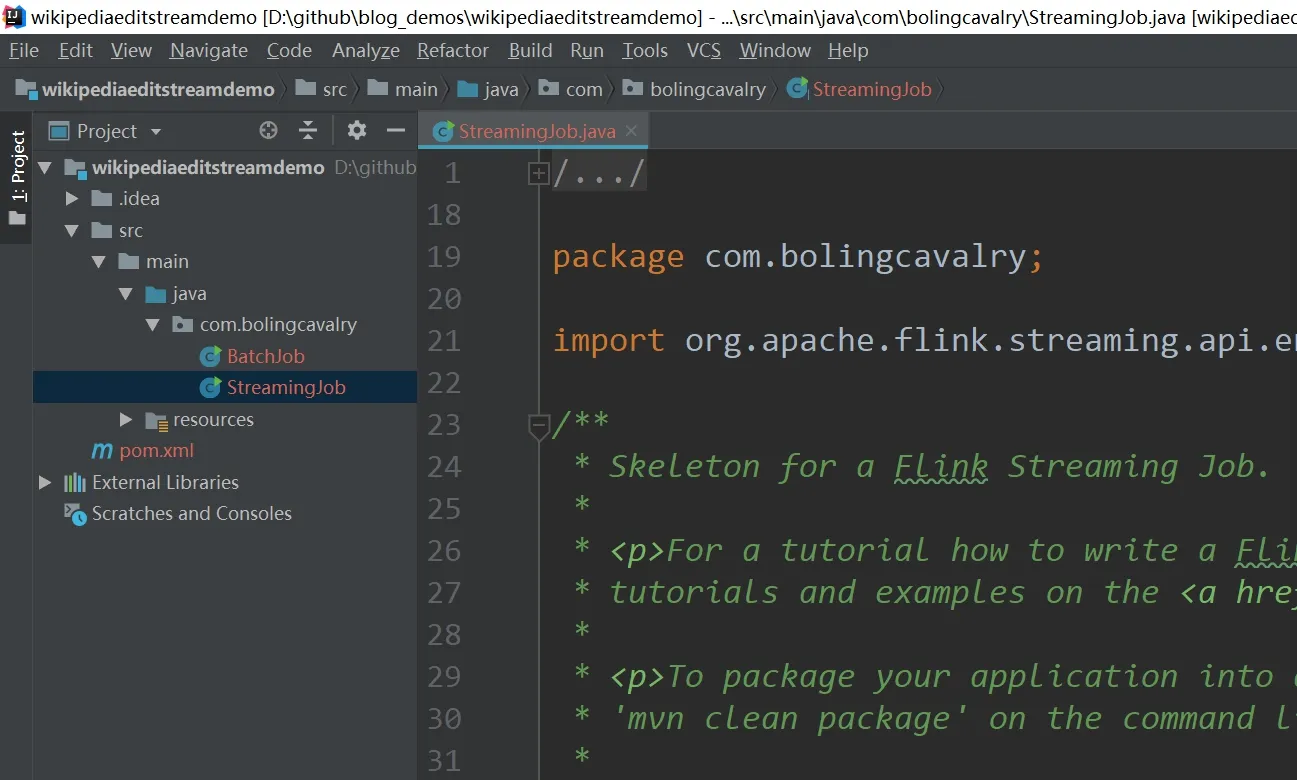The width and height of the screenshot is (1297, 780).
Task: Click the class icon beside StreamingJob breadcrumb
Action: [x=797, y=89]
